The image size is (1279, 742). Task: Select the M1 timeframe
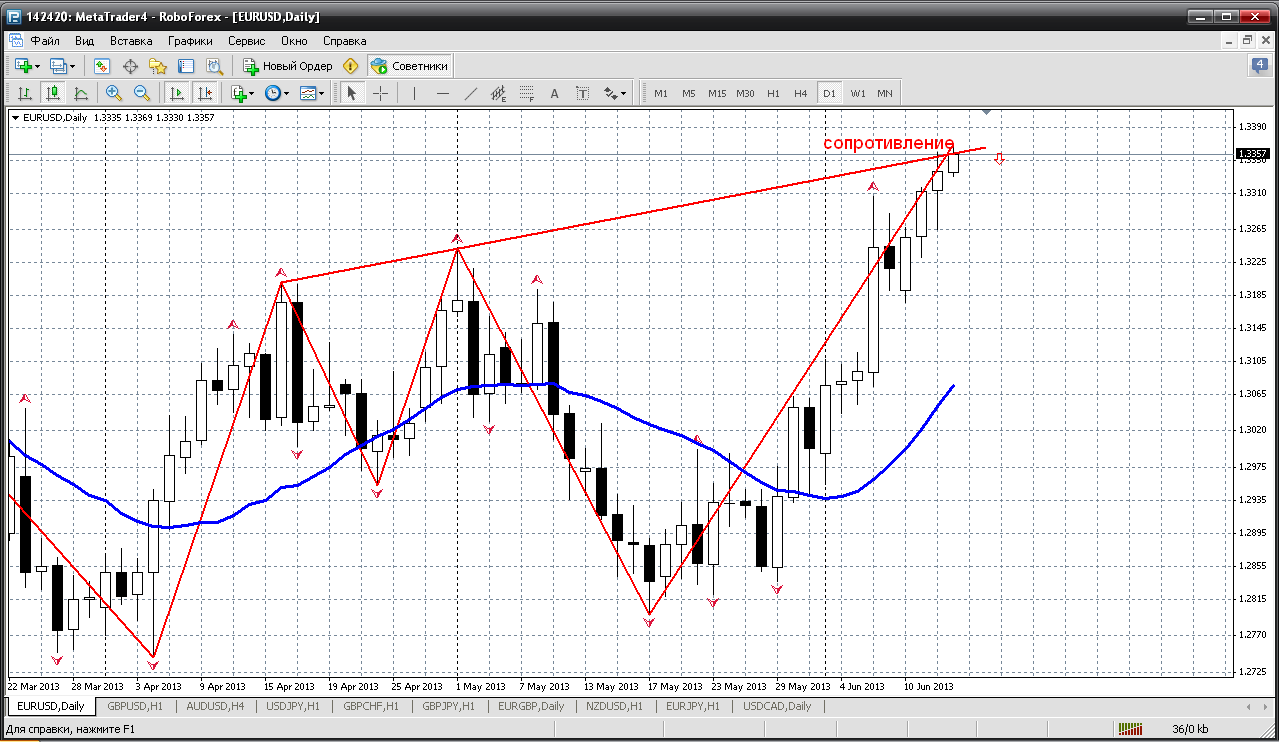pos(661,93)
